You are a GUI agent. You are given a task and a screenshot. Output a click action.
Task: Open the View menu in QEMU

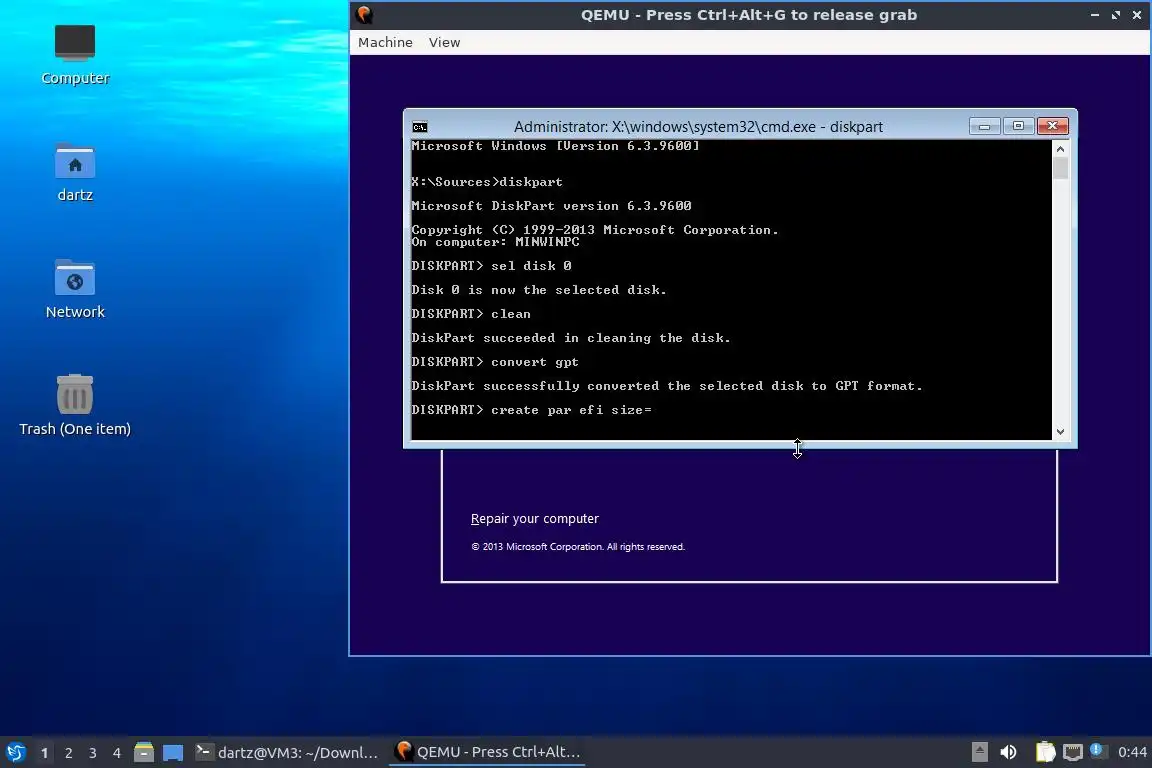coord(444,43)
